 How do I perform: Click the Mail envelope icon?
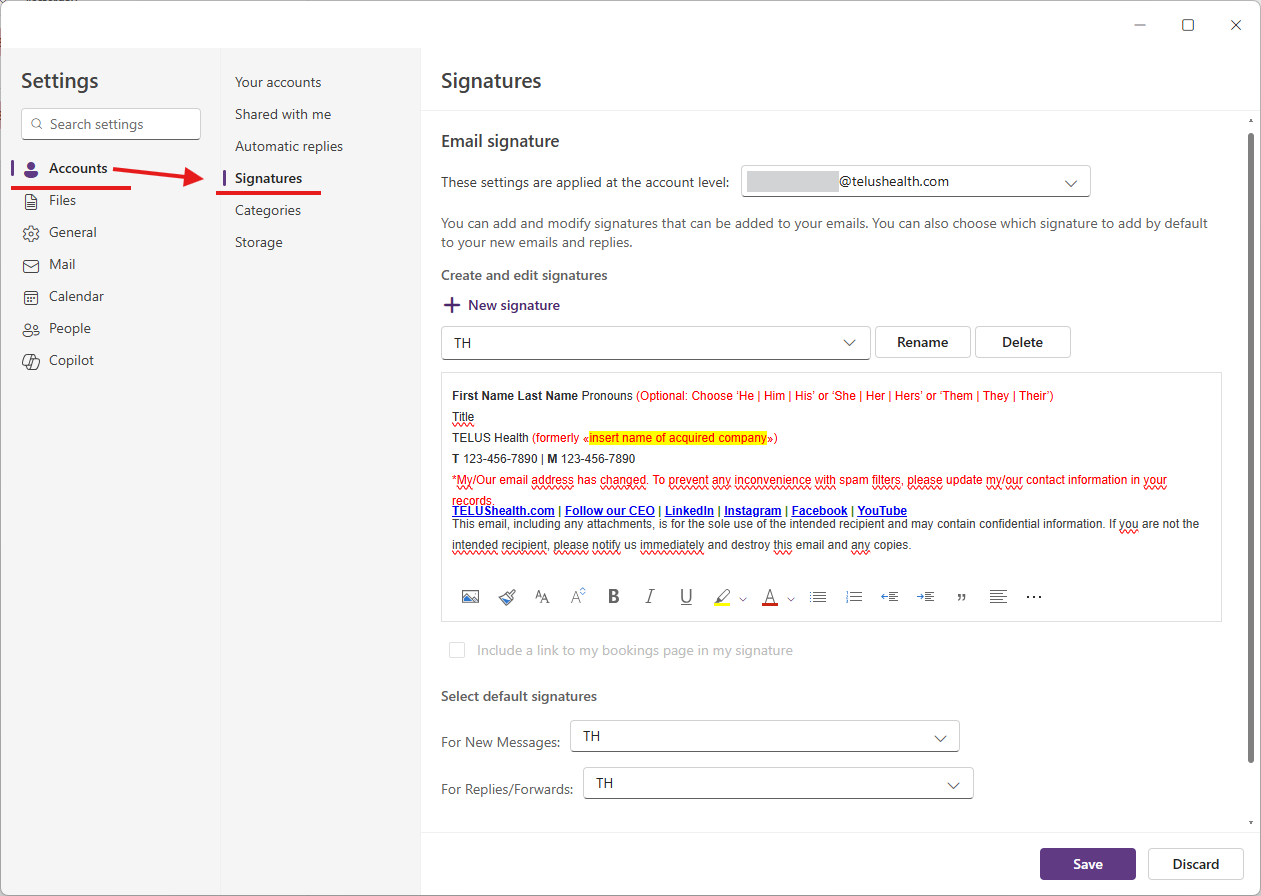tap(31, 265)
